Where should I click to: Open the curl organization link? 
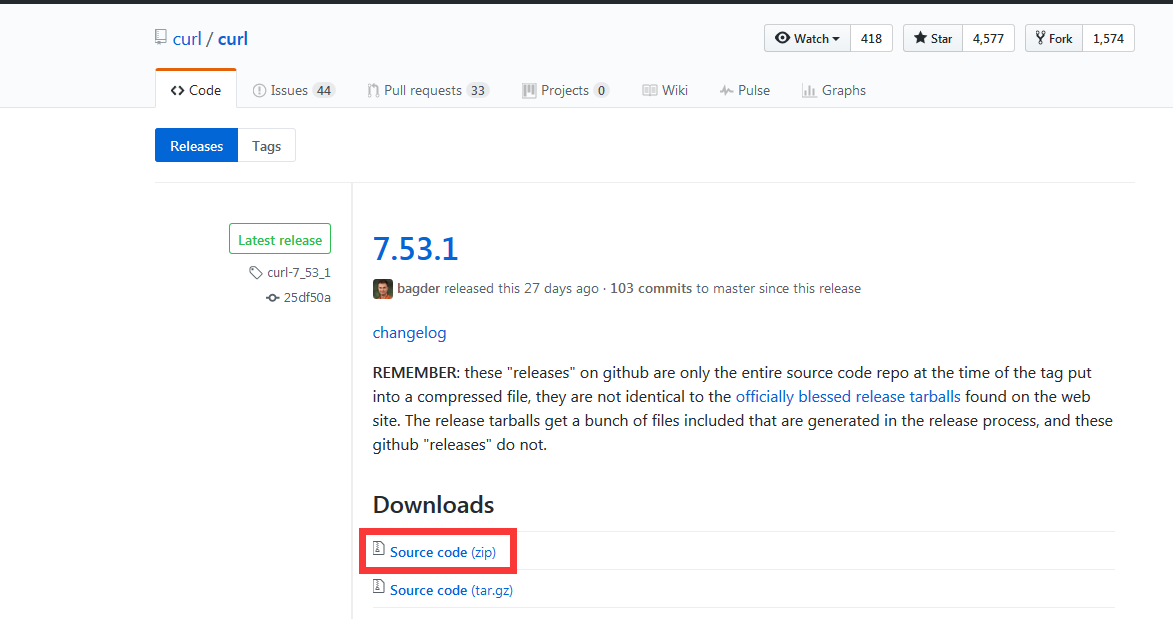pos(187,39)
